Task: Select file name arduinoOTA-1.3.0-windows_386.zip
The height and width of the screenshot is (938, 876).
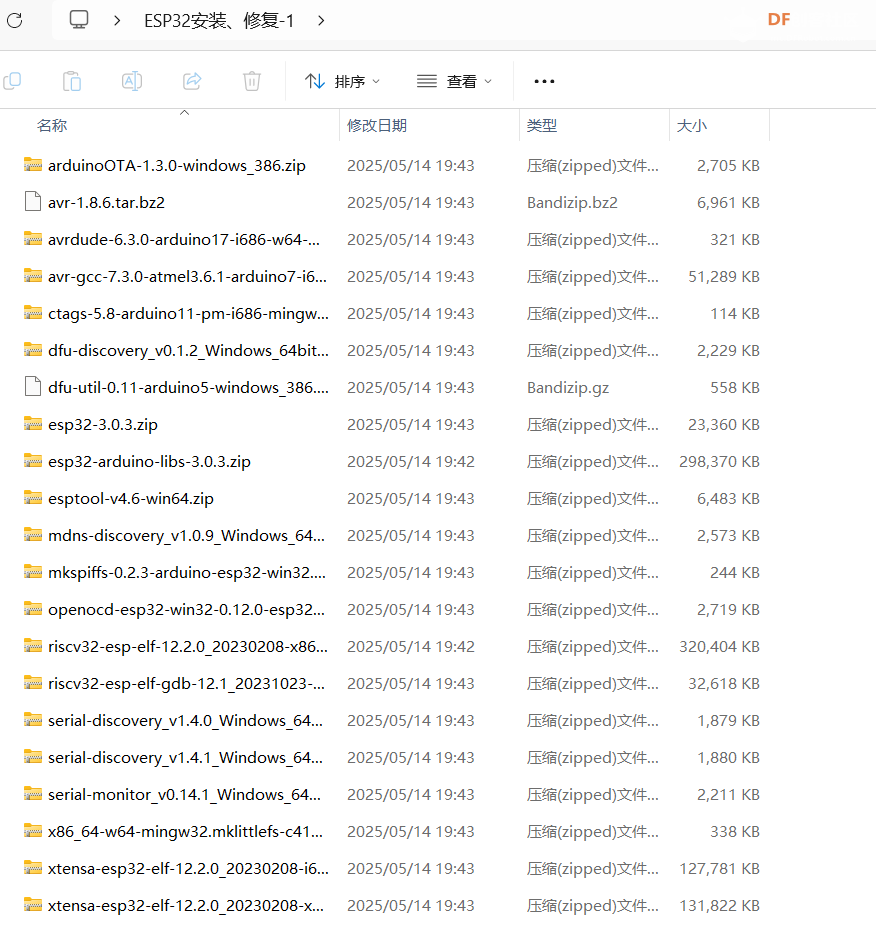Action: [177, 166]
